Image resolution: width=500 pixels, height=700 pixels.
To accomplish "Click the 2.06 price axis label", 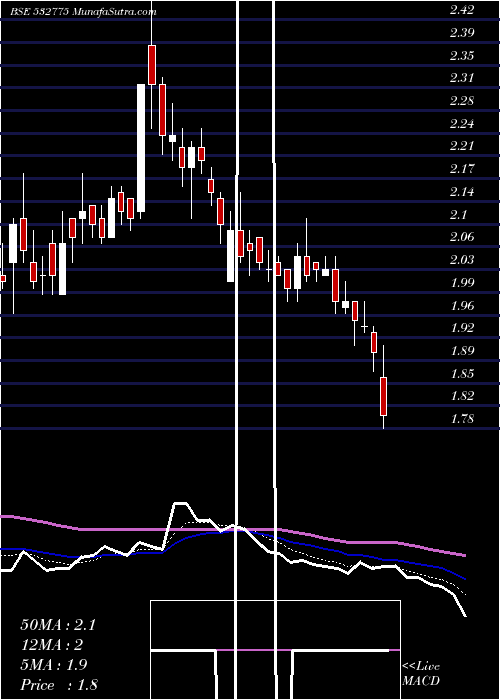I will pos(462,237).
